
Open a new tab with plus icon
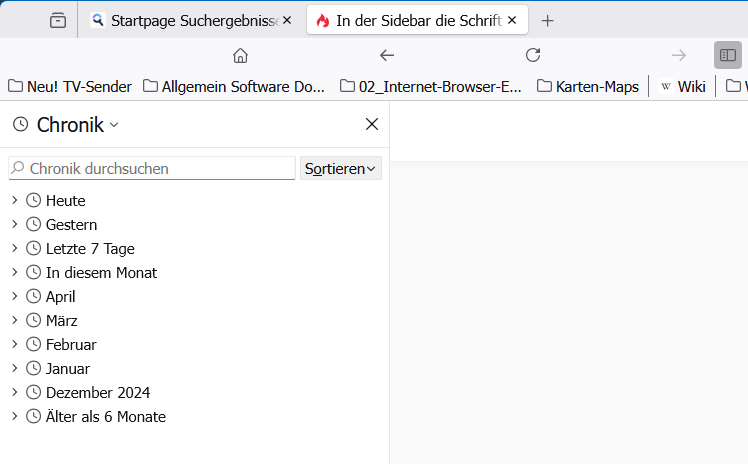click(x=547, y=20)
